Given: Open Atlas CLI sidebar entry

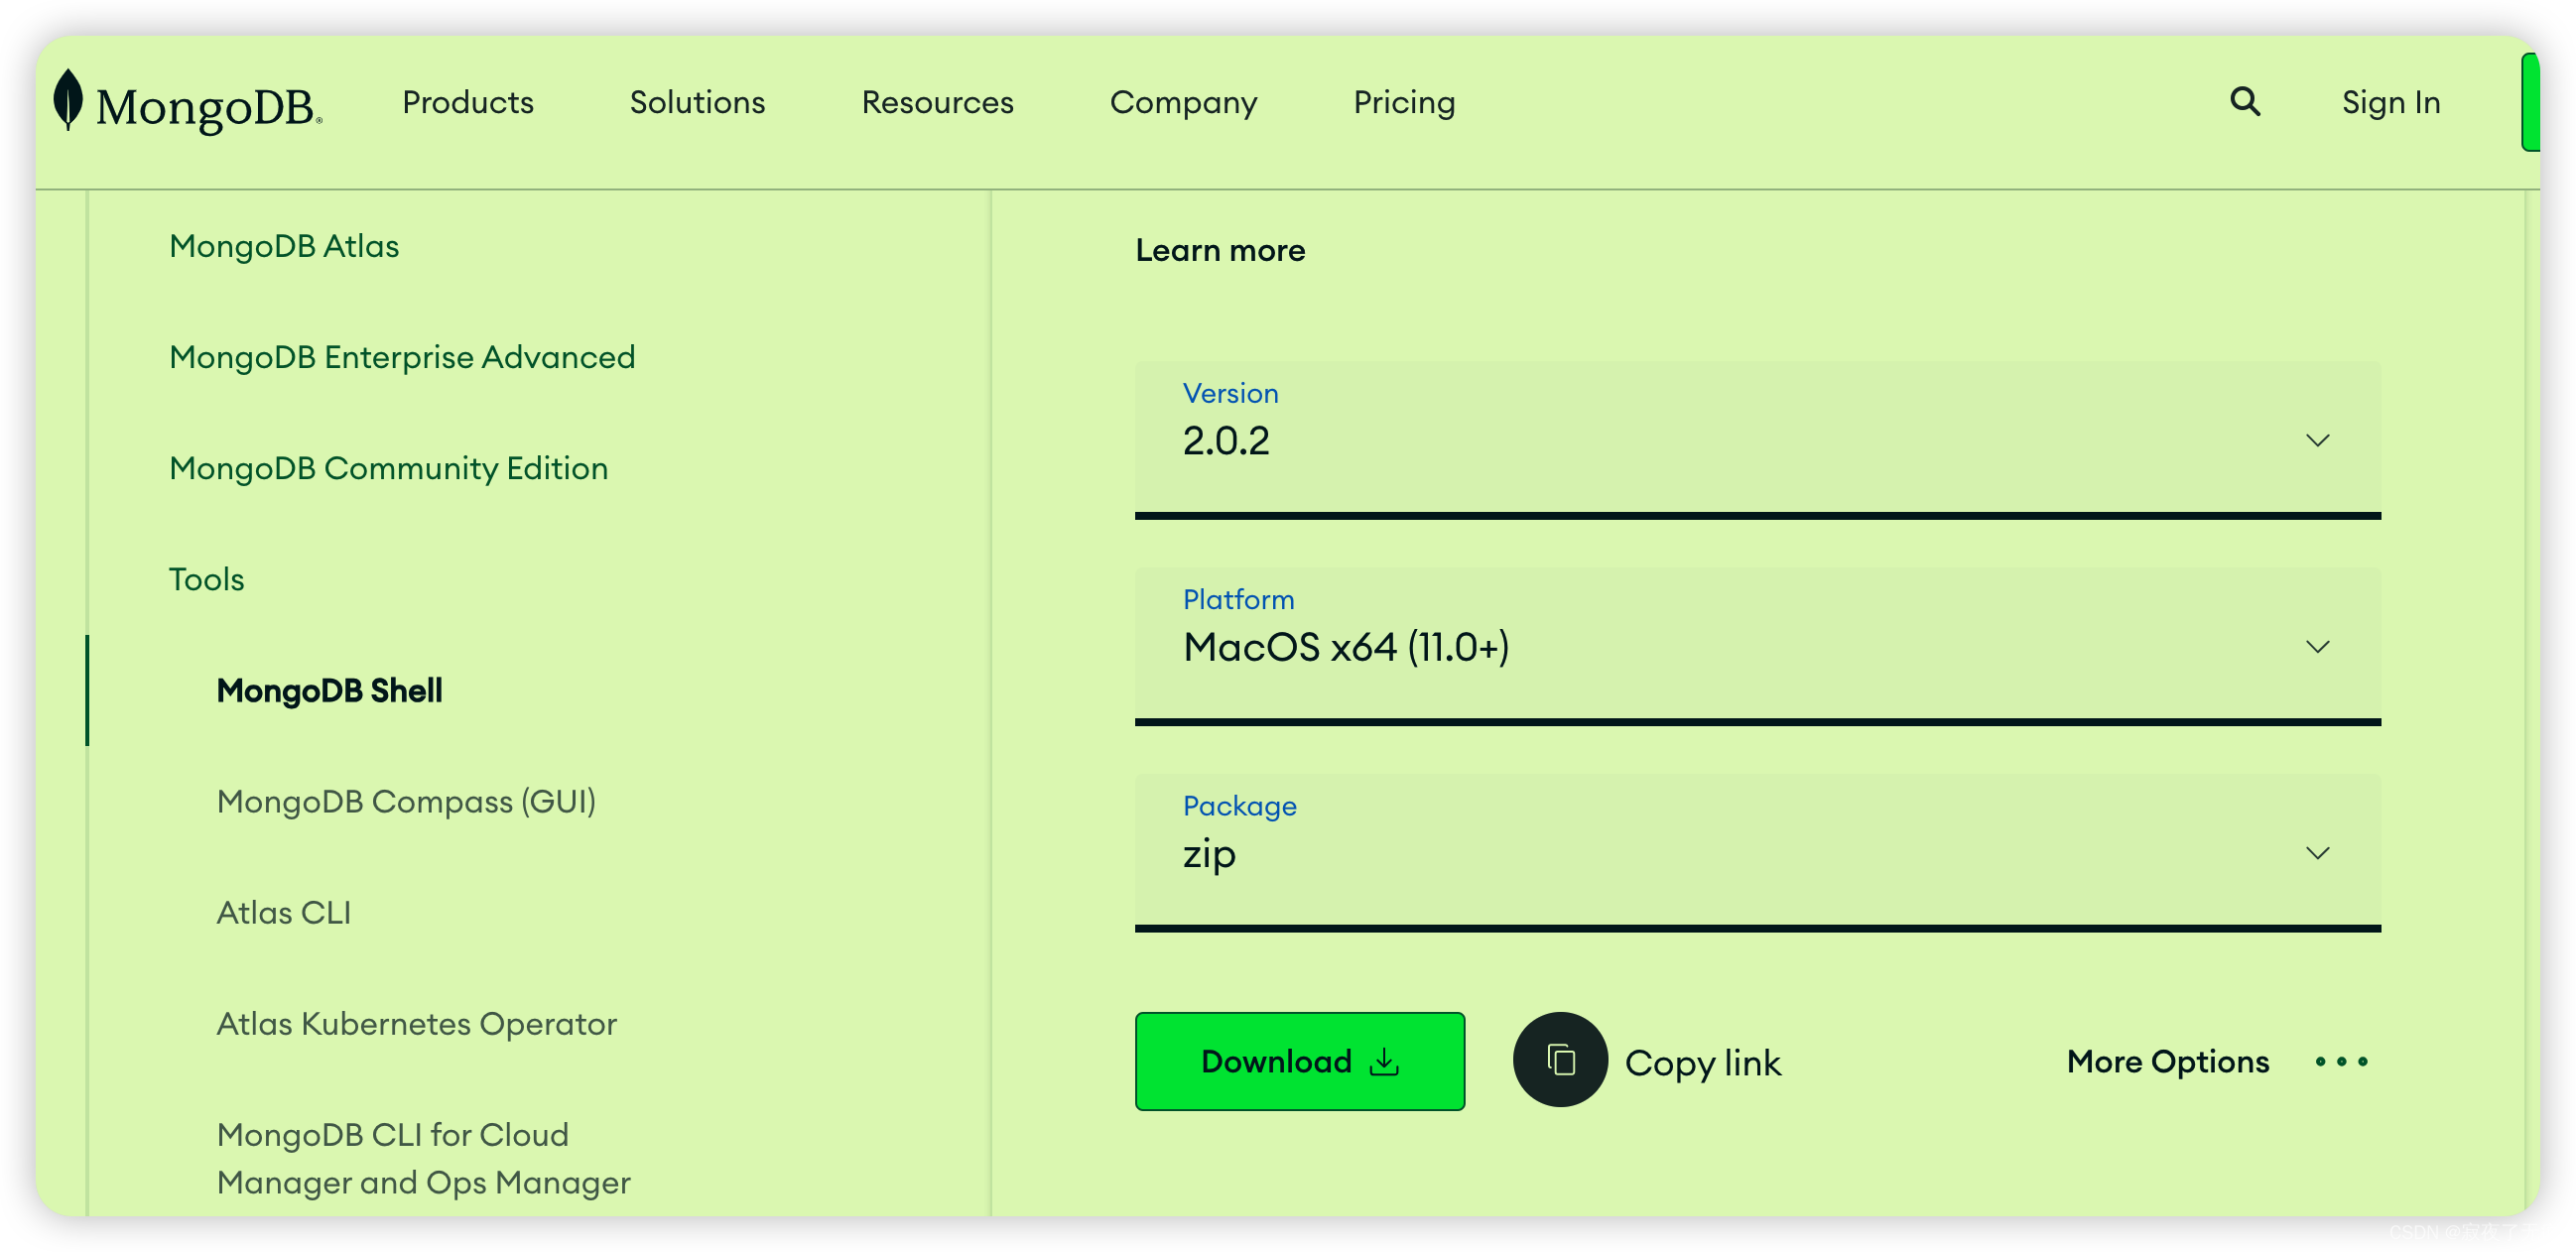Looking at the screenshot, I should [x=284, y=912].
